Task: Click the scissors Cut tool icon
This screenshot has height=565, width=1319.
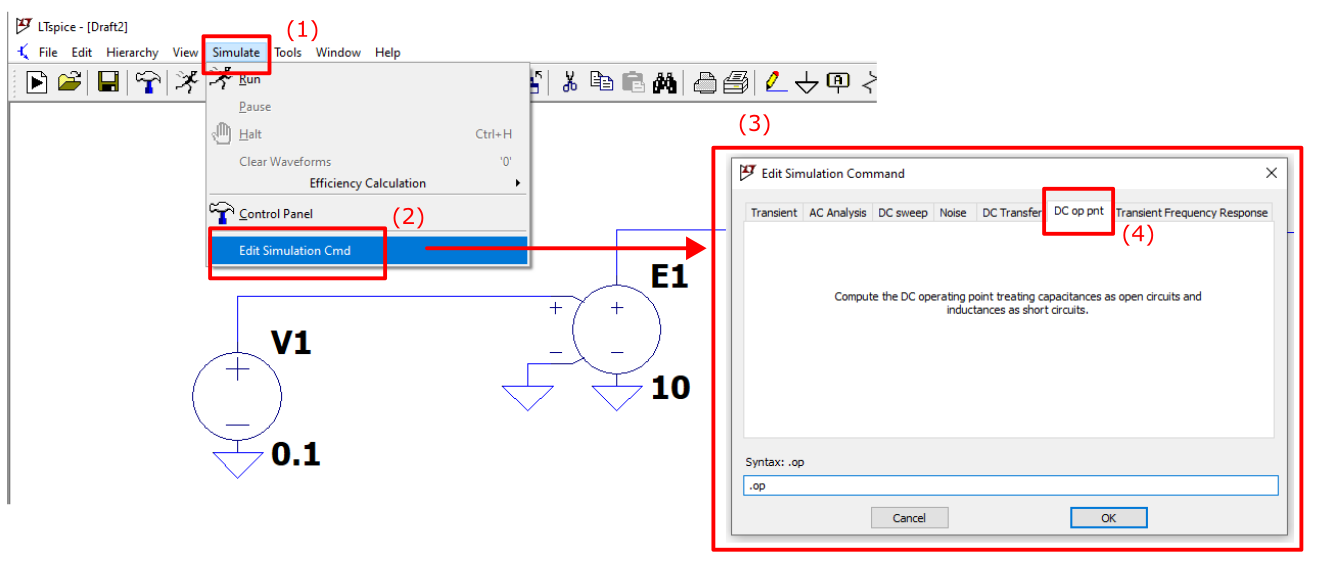Action: [570, 82]
